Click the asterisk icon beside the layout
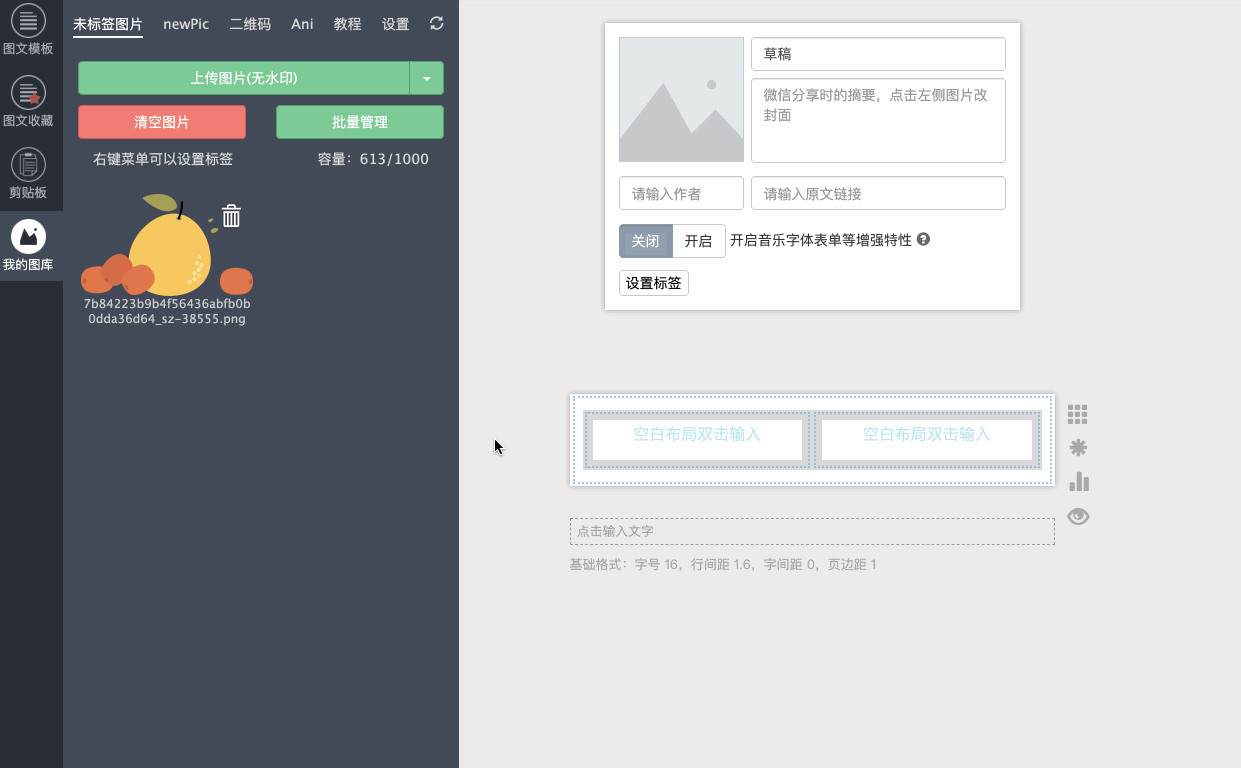 point(1077,448)
